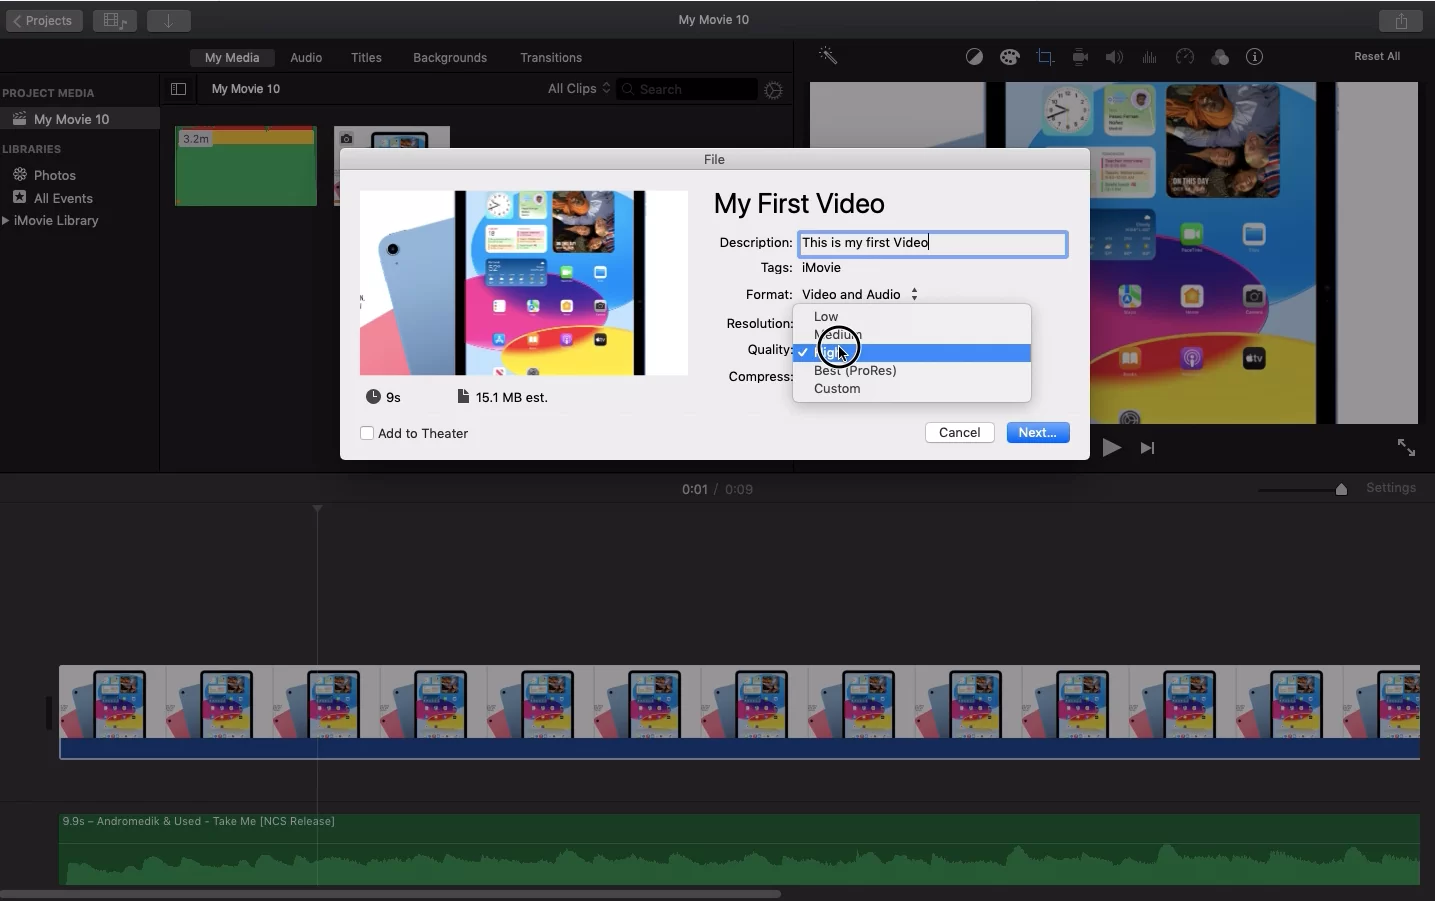Click the My First Video title text
The width and height of the screenshot is (1435, 901).
pyautogui.click(x=799, y=203)
